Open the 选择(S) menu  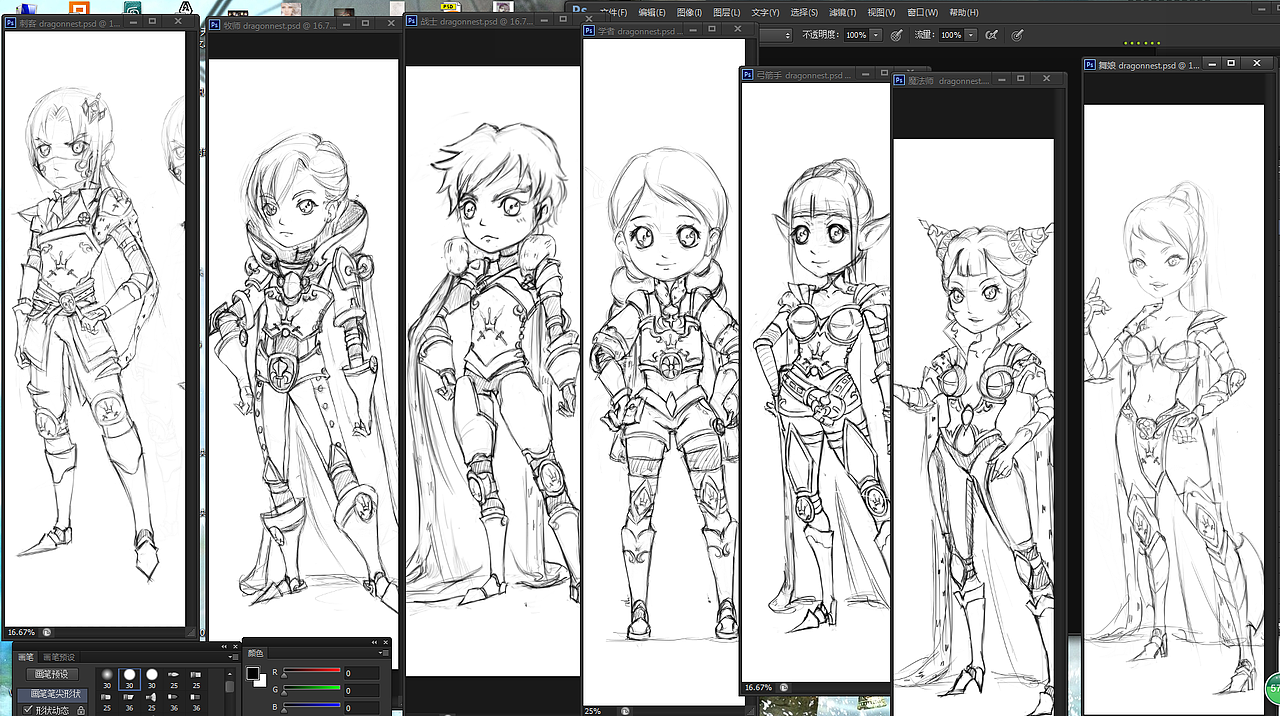point(804,12)
